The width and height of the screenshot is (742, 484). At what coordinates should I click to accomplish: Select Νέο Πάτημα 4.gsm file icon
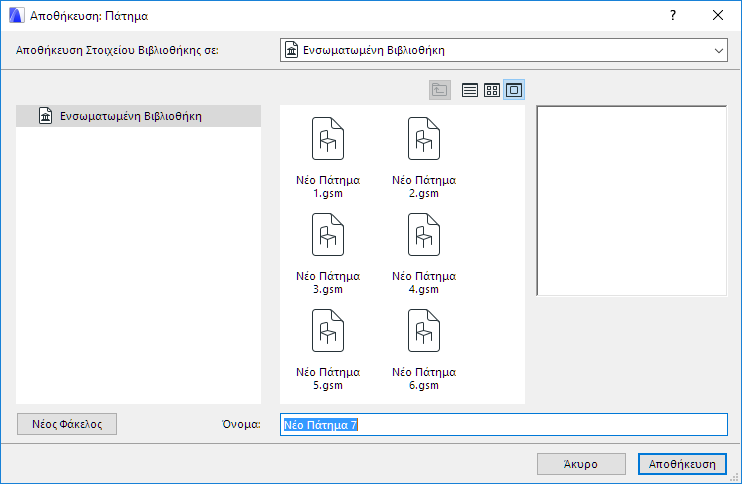click(x=424, y=235)
